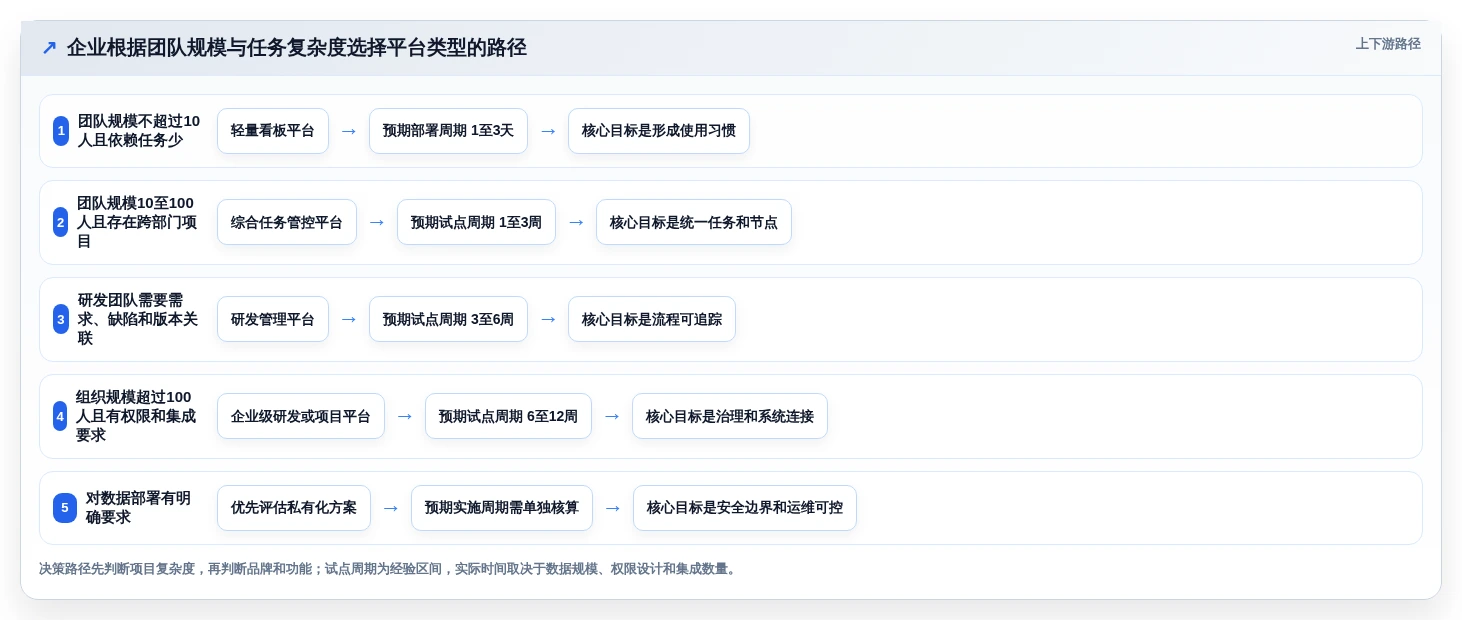Click the 核心目标是治理和系统连接 chip
The width and height of the screenshot is (1462, 620).
tap(730, 416)
